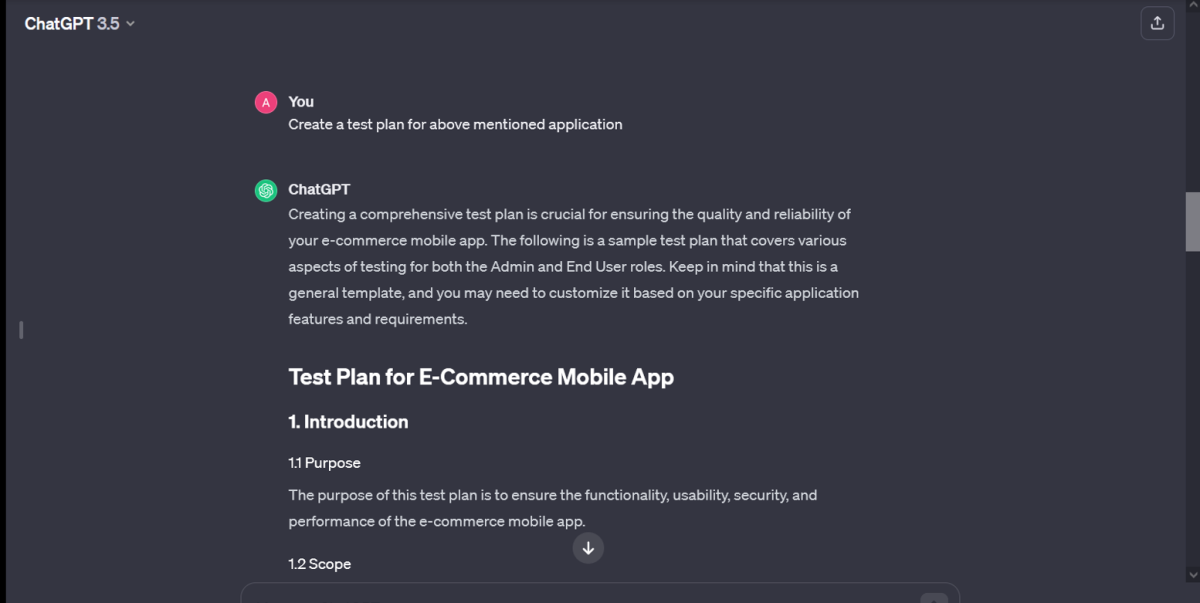Click the "1.2 Scope" subheading

(x=319, y=564)
